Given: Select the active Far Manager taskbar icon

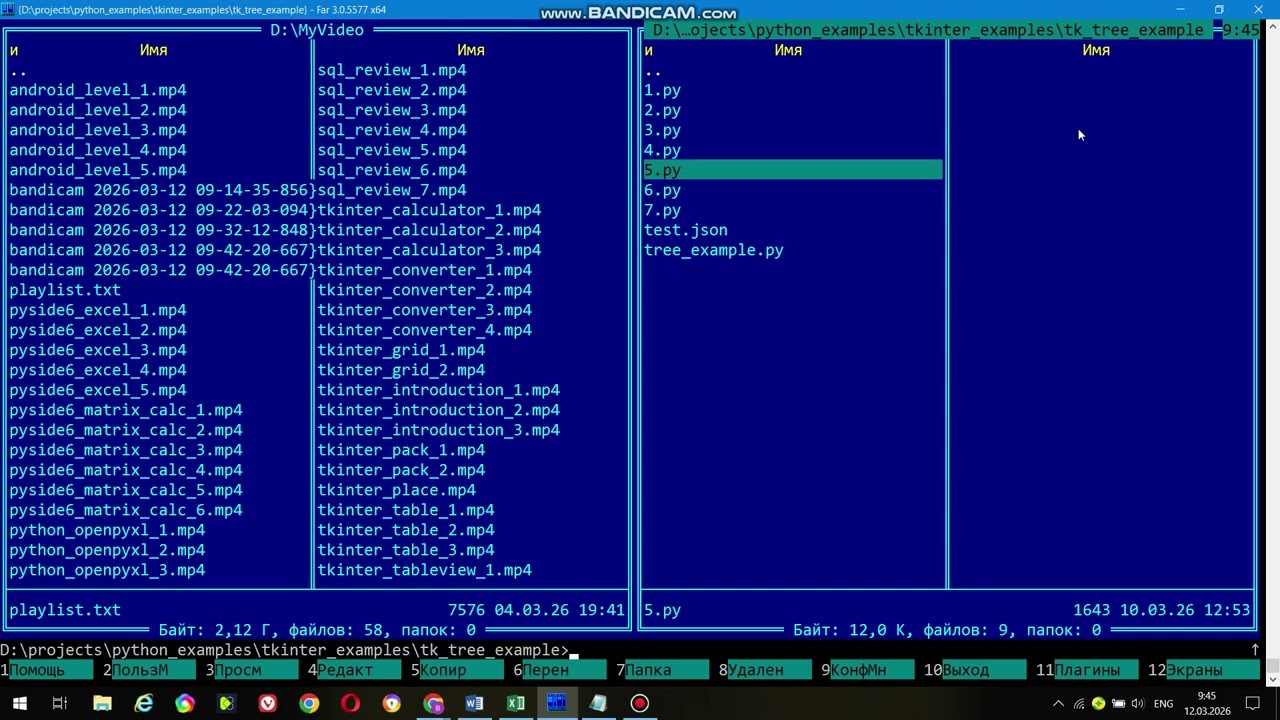Looking at the screenshot, I should 556,704.
